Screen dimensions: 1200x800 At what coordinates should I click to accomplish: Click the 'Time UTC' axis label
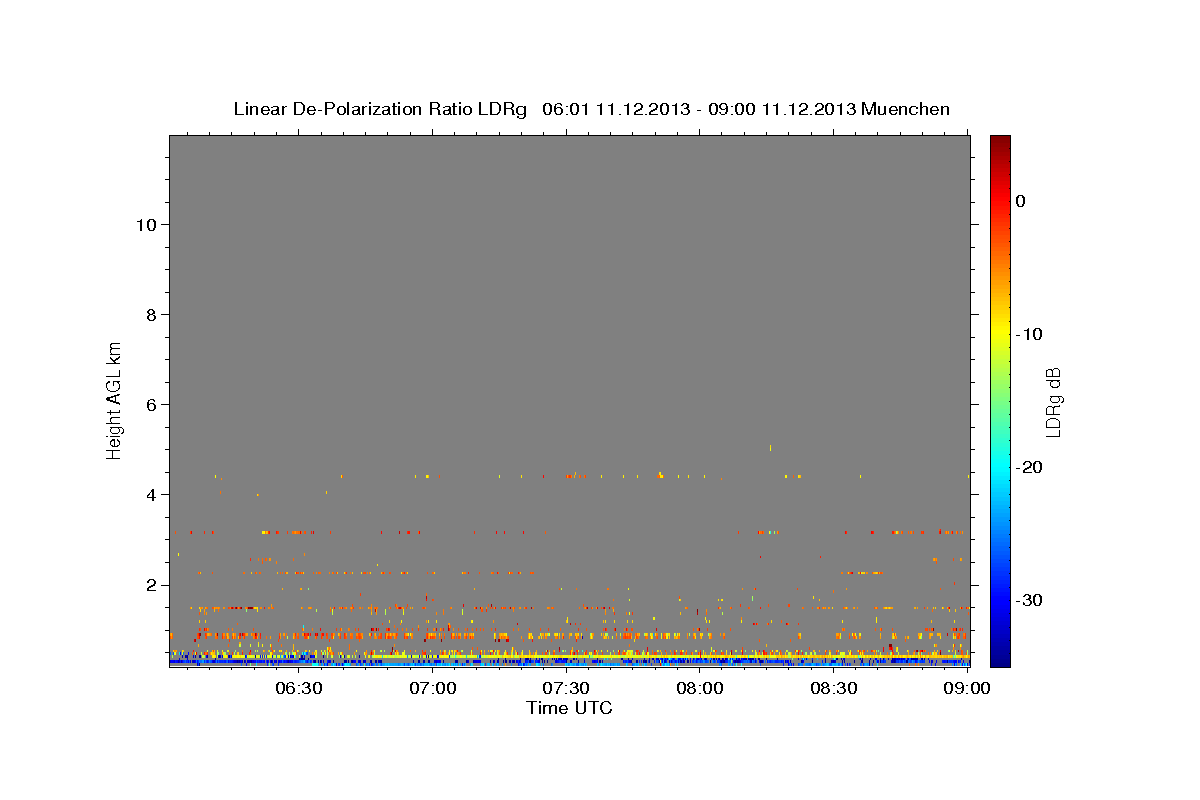click(569, 708)
